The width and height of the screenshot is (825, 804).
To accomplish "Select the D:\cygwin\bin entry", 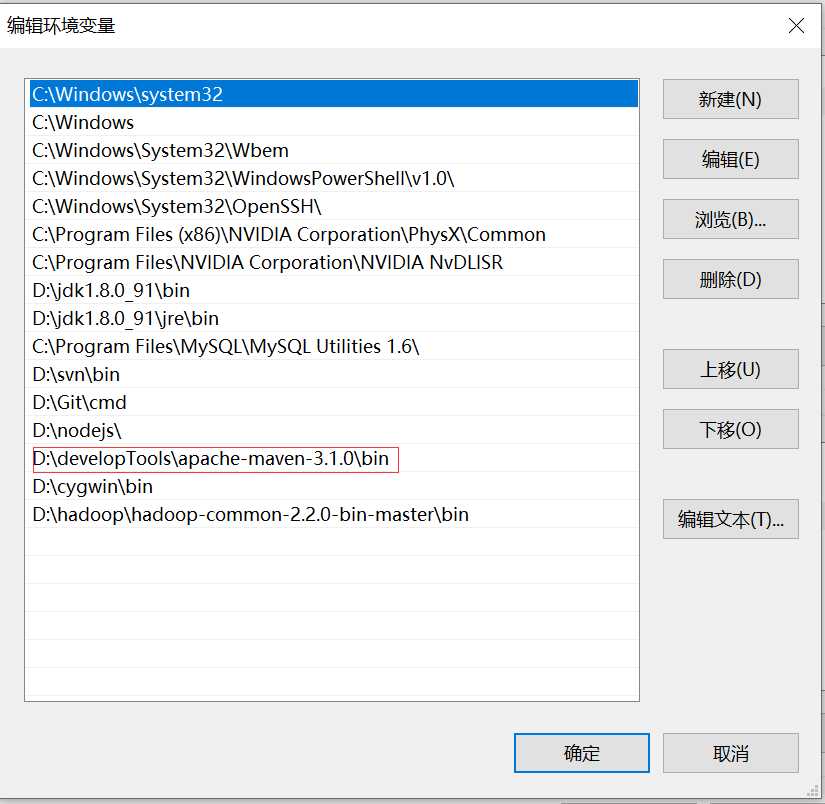I will point(332,486).
